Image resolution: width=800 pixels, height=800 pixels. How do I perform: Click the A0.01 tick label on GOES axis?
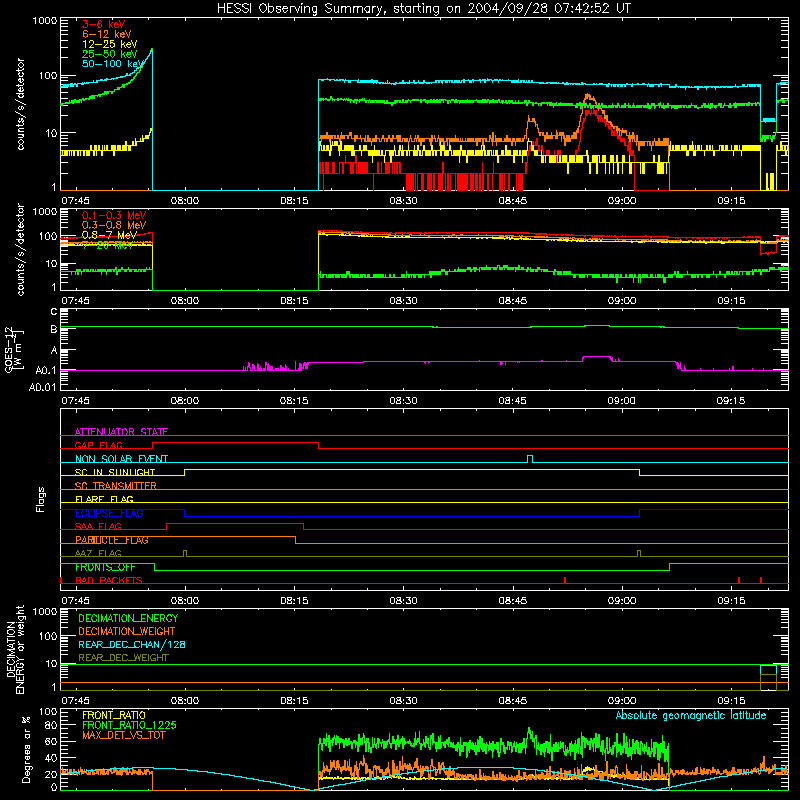(42, 388)
